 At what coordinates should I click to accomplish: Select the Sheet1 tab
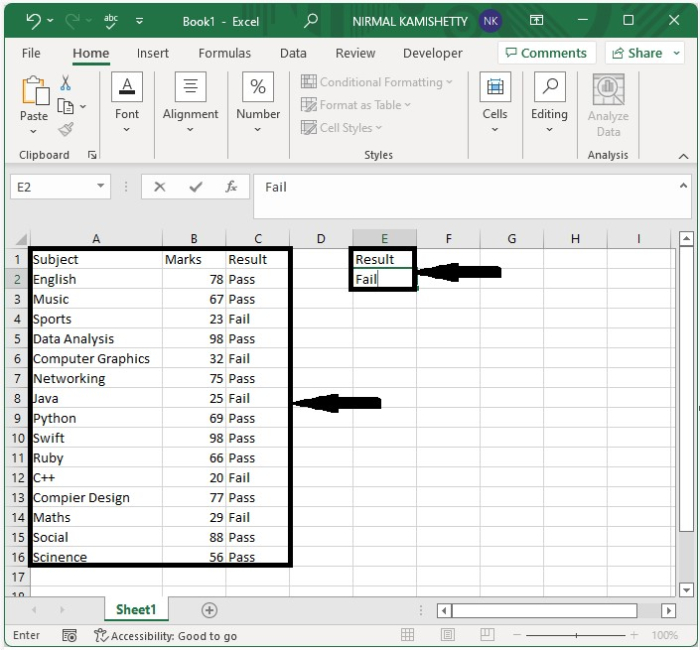136,609
